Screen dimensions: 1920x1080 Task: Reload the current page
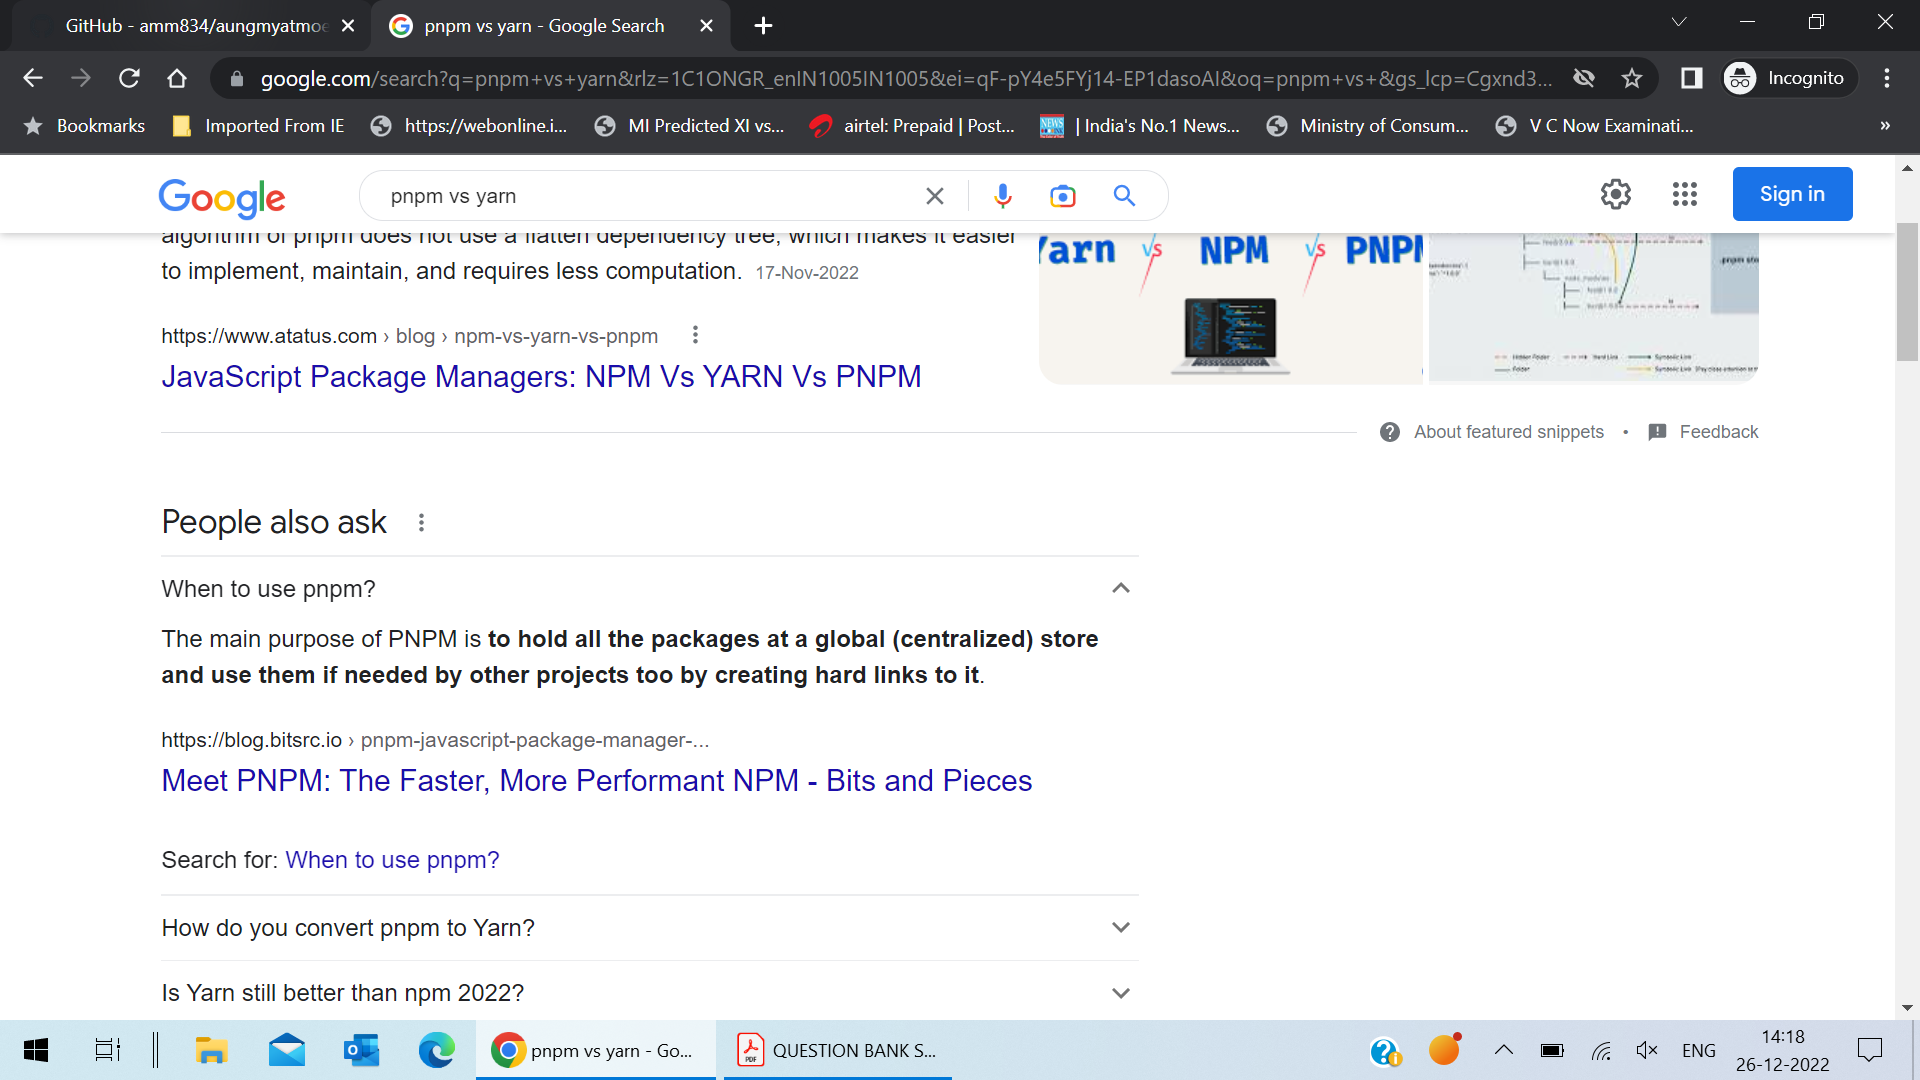[129, 78]
